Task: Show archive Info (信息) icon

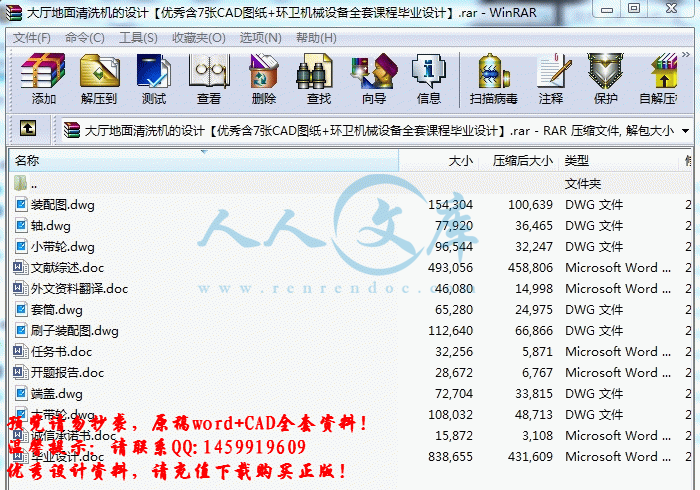Action: pyautogui.click(x=429, y=79)
